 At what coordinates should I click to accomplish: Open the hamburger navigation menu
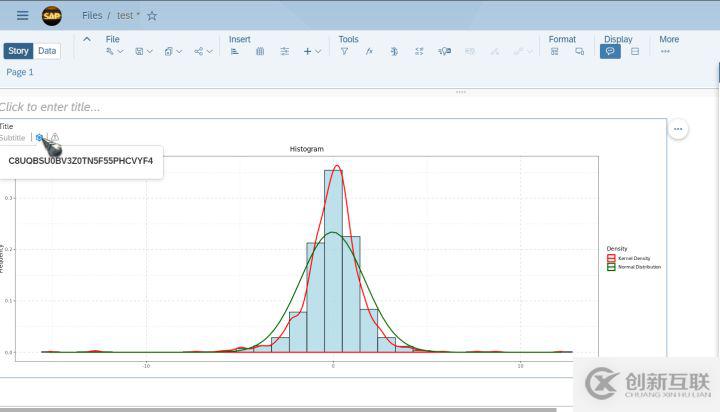point(22,16)
